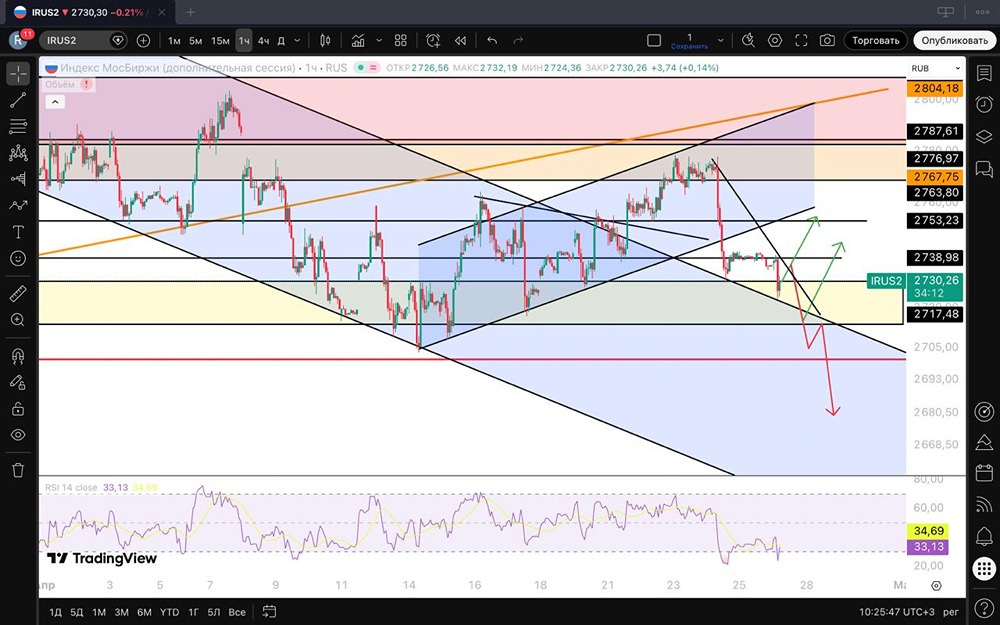Toggle hide all drawings eye icon
Image resolution: width=1000 pixels, height=625 pixels.
18,435
